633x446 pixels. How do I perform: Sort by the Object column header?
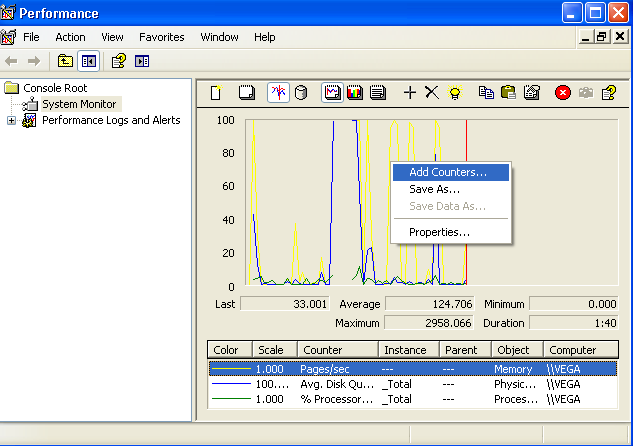click(517, 350)
